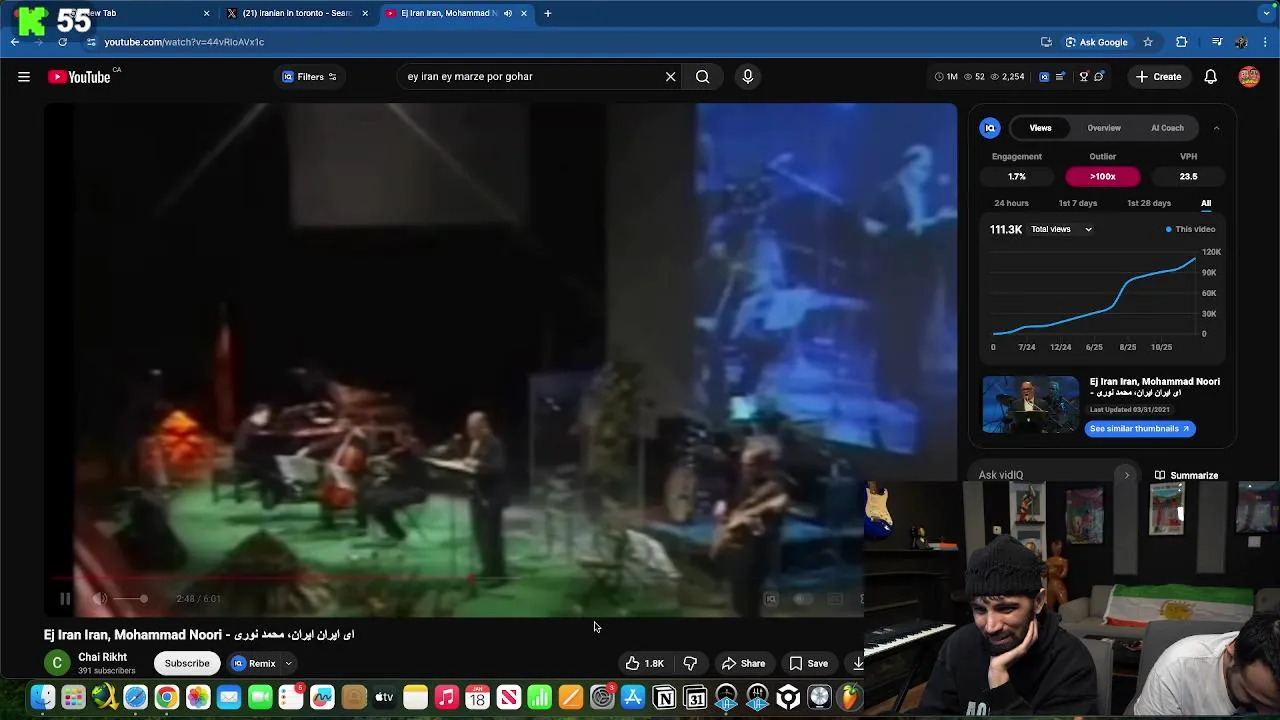This screenshot has height=720, width=1280.
Task: Open the Chrome extensions puzzle icon
Action: pos(1182,42)
